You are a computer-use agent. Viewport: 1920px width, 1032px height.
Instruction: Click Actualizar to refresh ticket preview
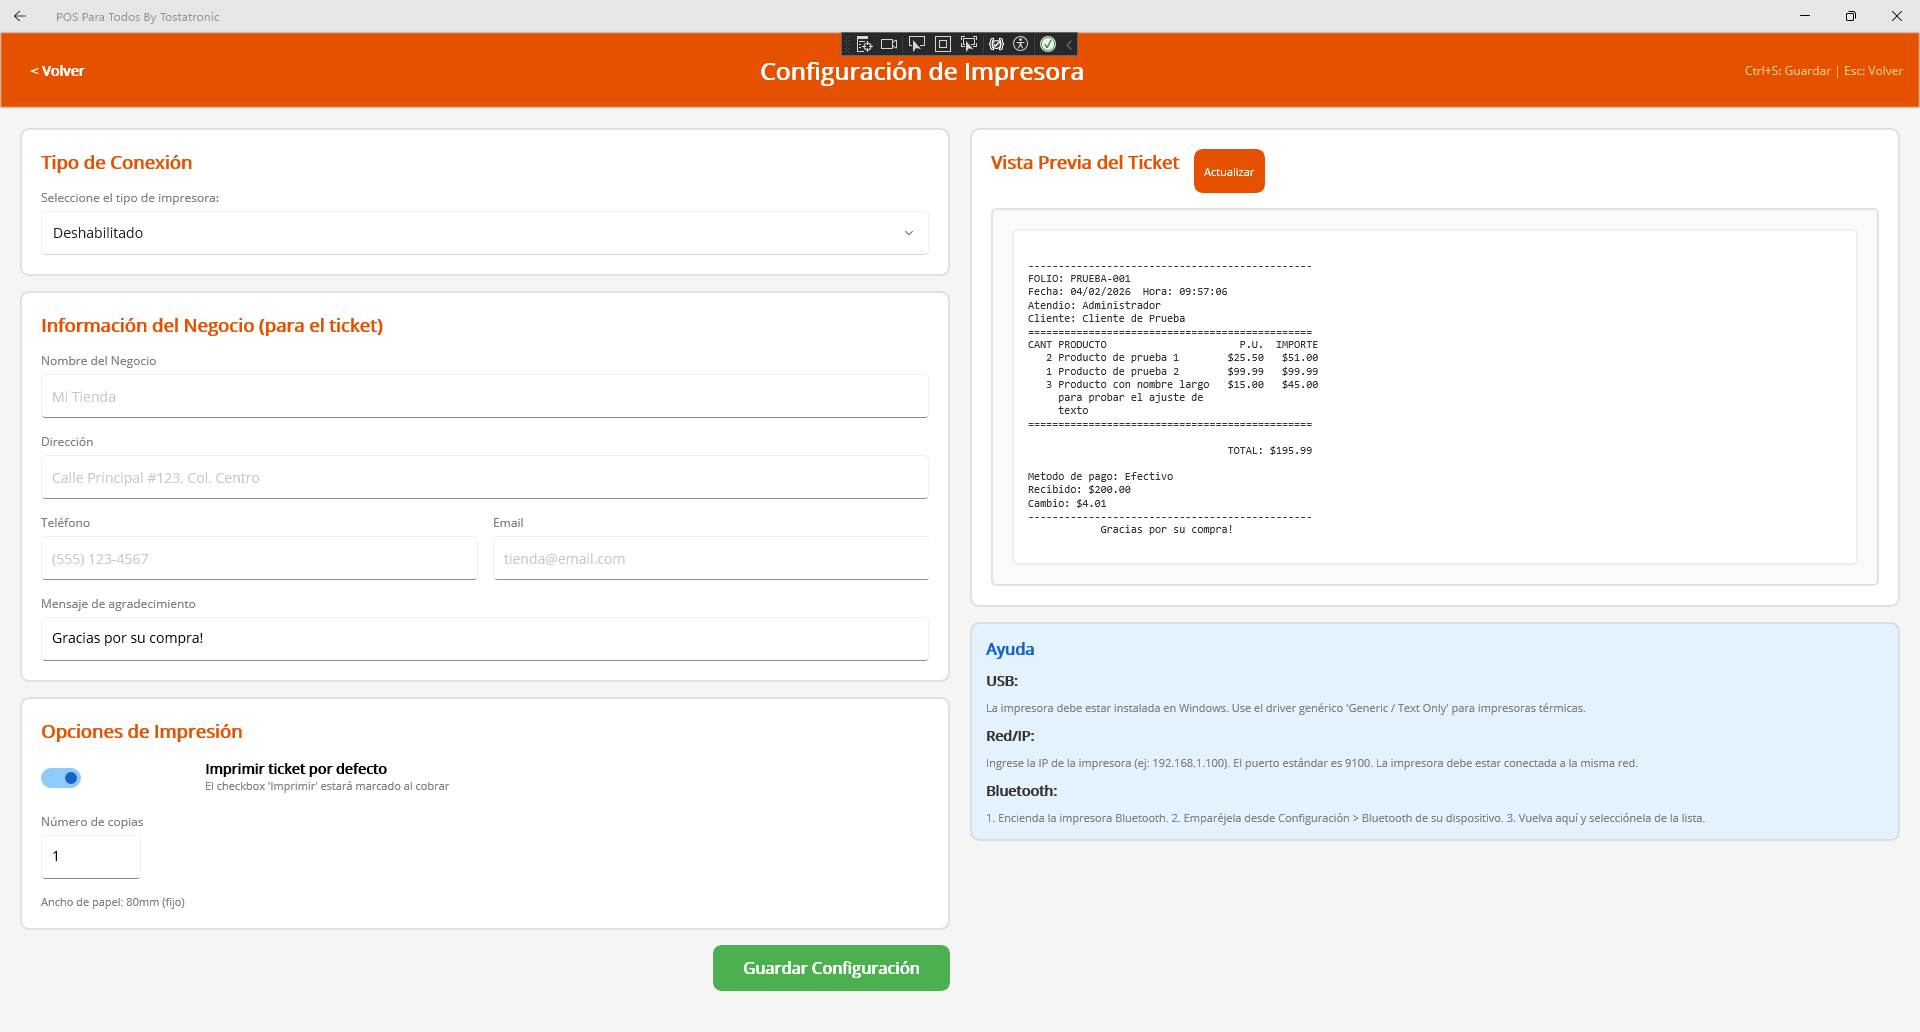click(x=1228, y=172)
